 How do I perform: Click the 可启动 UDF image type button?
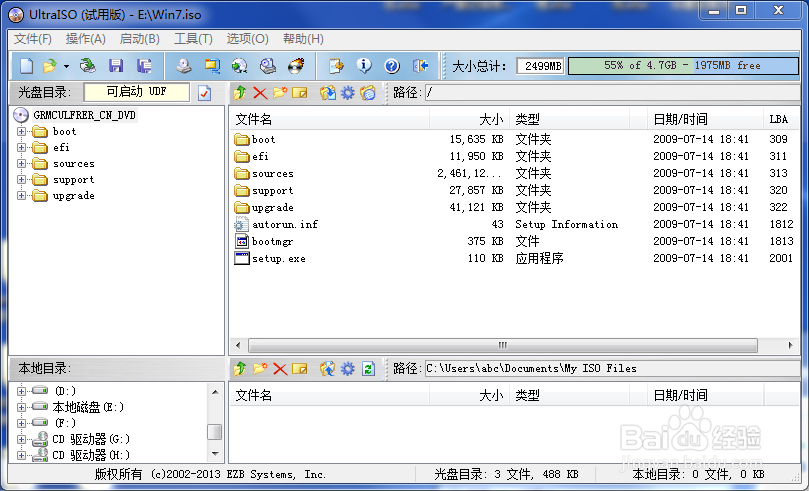[x=136, y=92]
